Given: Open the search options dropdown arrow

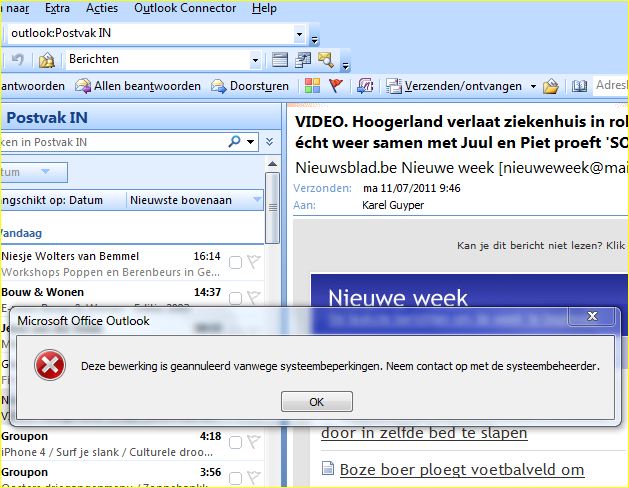Looking at the screenshot, I should click(x=251, y=142).
